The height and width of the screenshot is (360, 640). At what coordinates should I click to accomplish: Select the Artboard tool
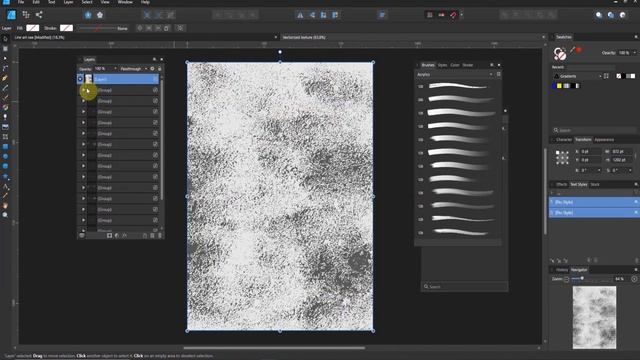[x=5, y=49]
